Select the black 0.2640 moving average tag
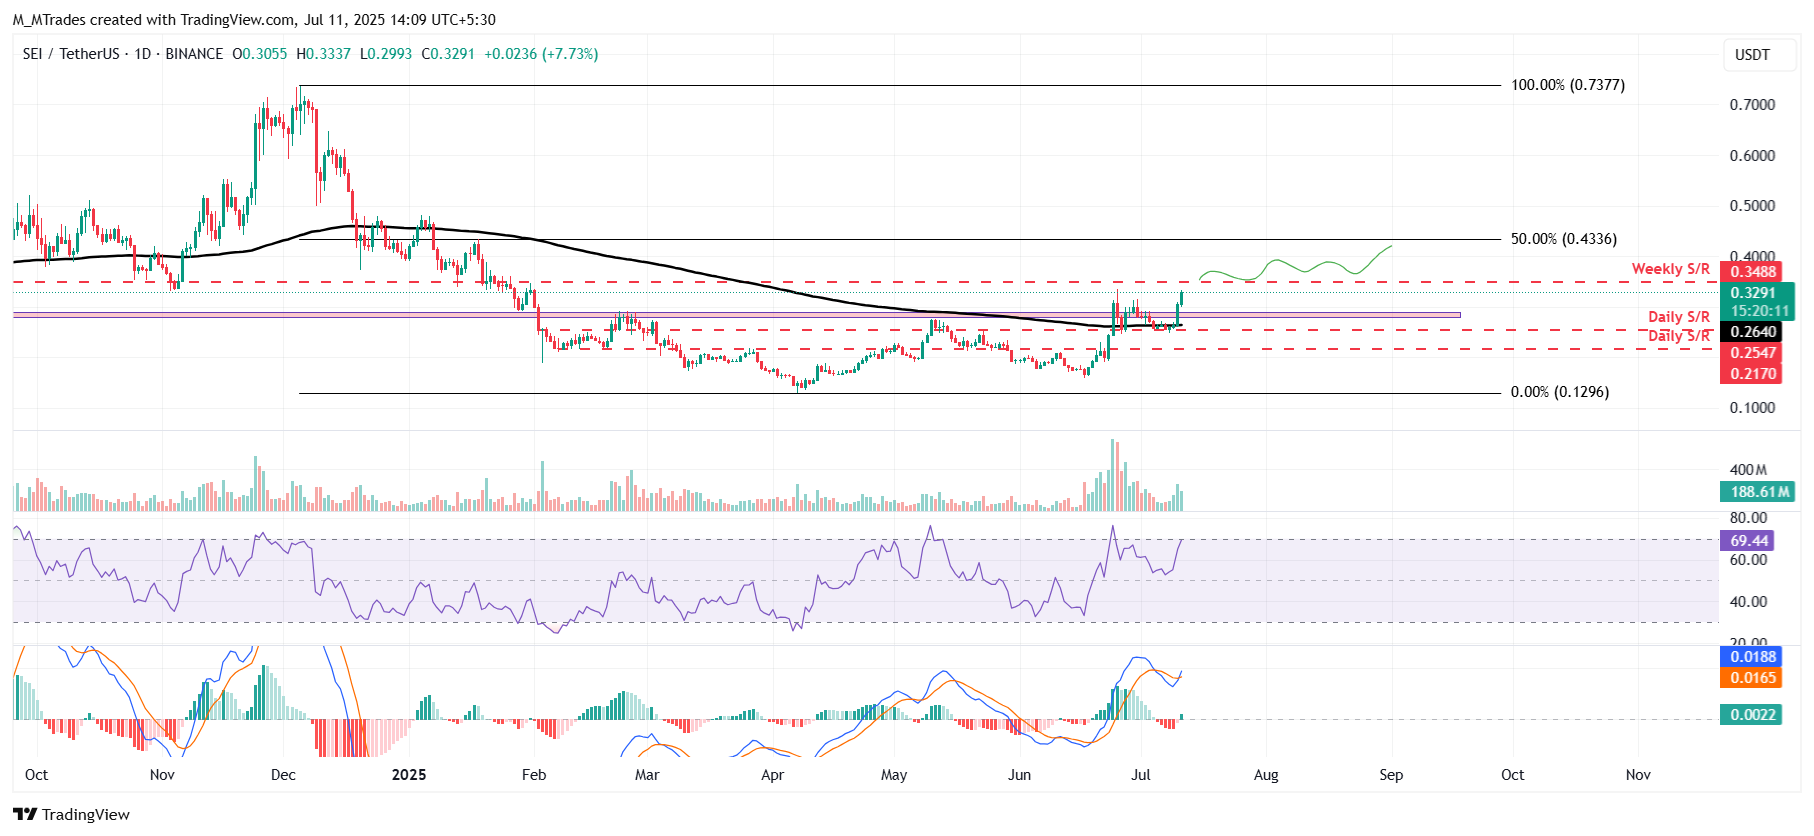This screenshot has height=836, width=1814. pyautogui.click(x=1753, y=332)
